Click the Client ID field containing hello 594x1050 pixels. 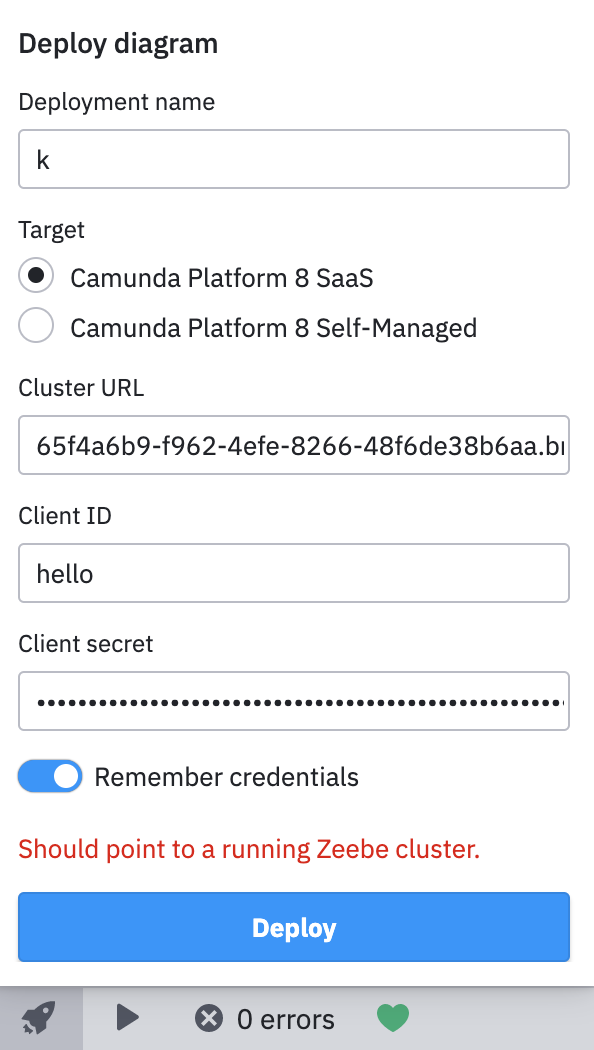coord(293,573)
